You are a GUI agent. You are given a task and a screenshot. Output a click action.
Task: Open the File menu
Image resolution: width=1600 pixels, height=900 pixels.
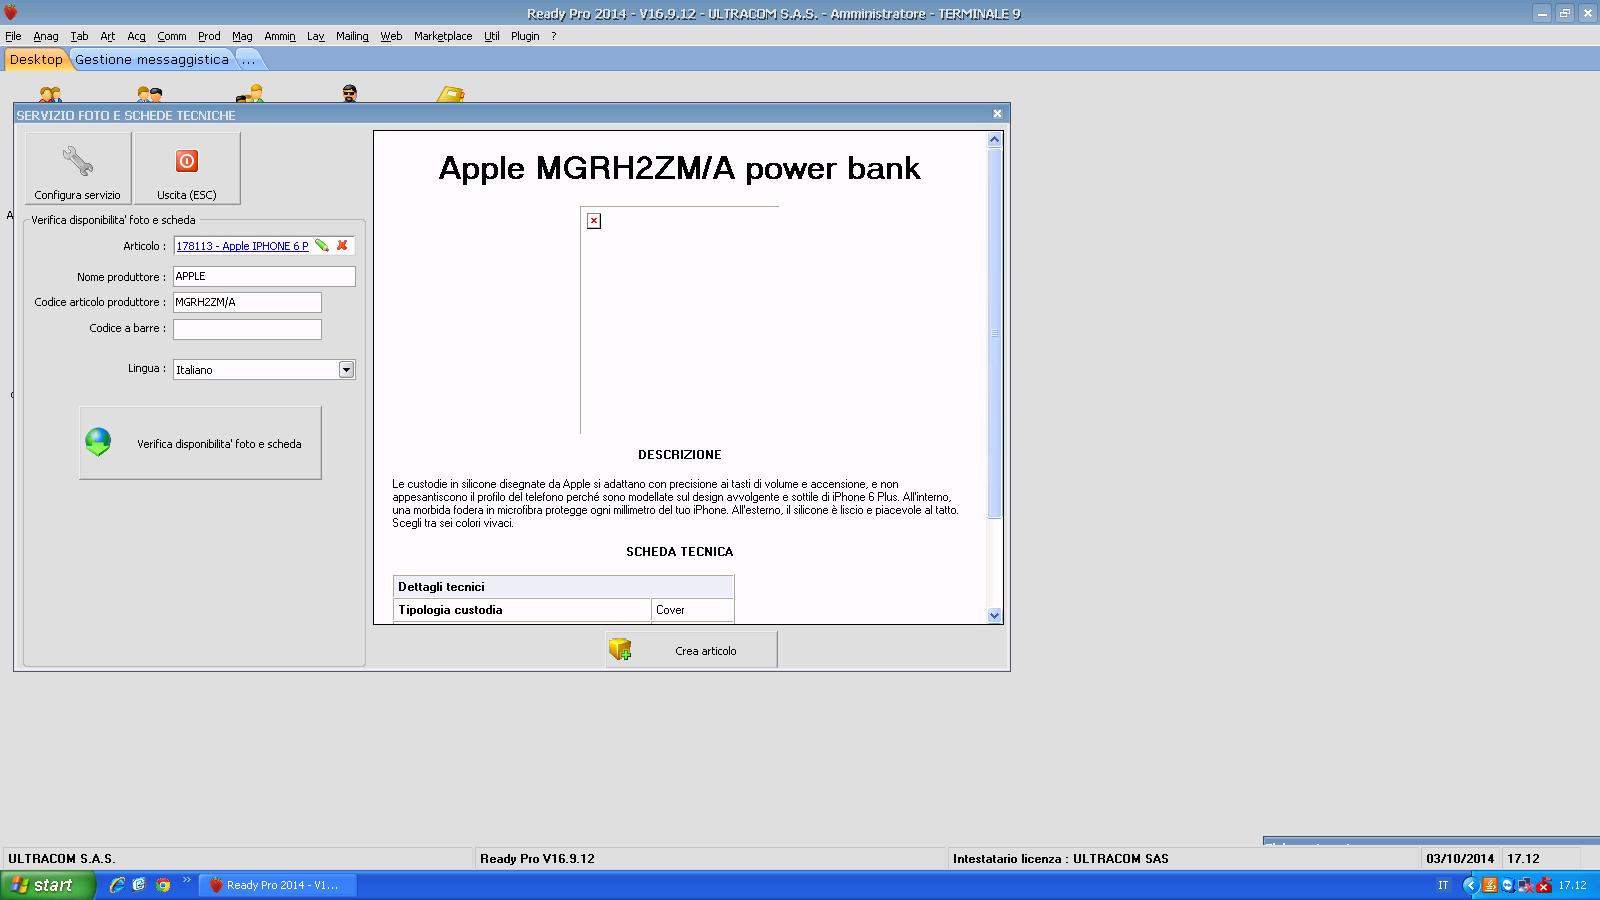click(13, 36)
